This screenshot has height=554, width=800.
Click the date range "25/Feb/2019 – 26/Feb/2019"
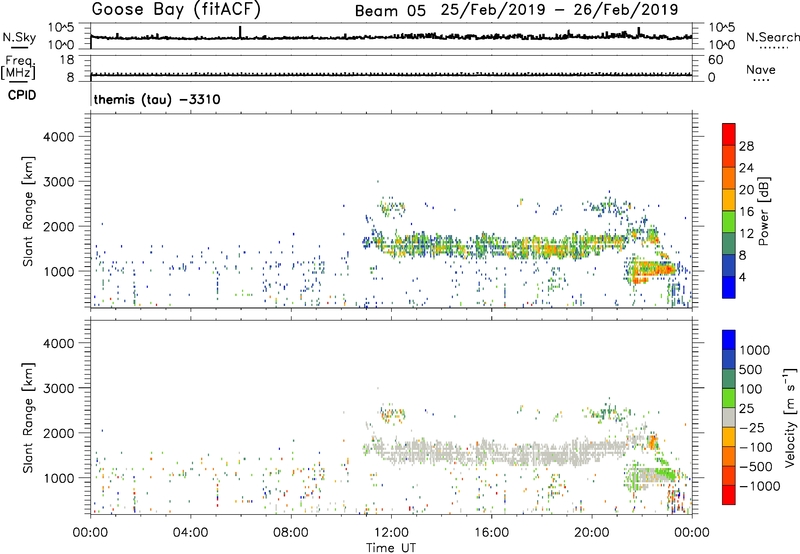(x=559, y=10)
